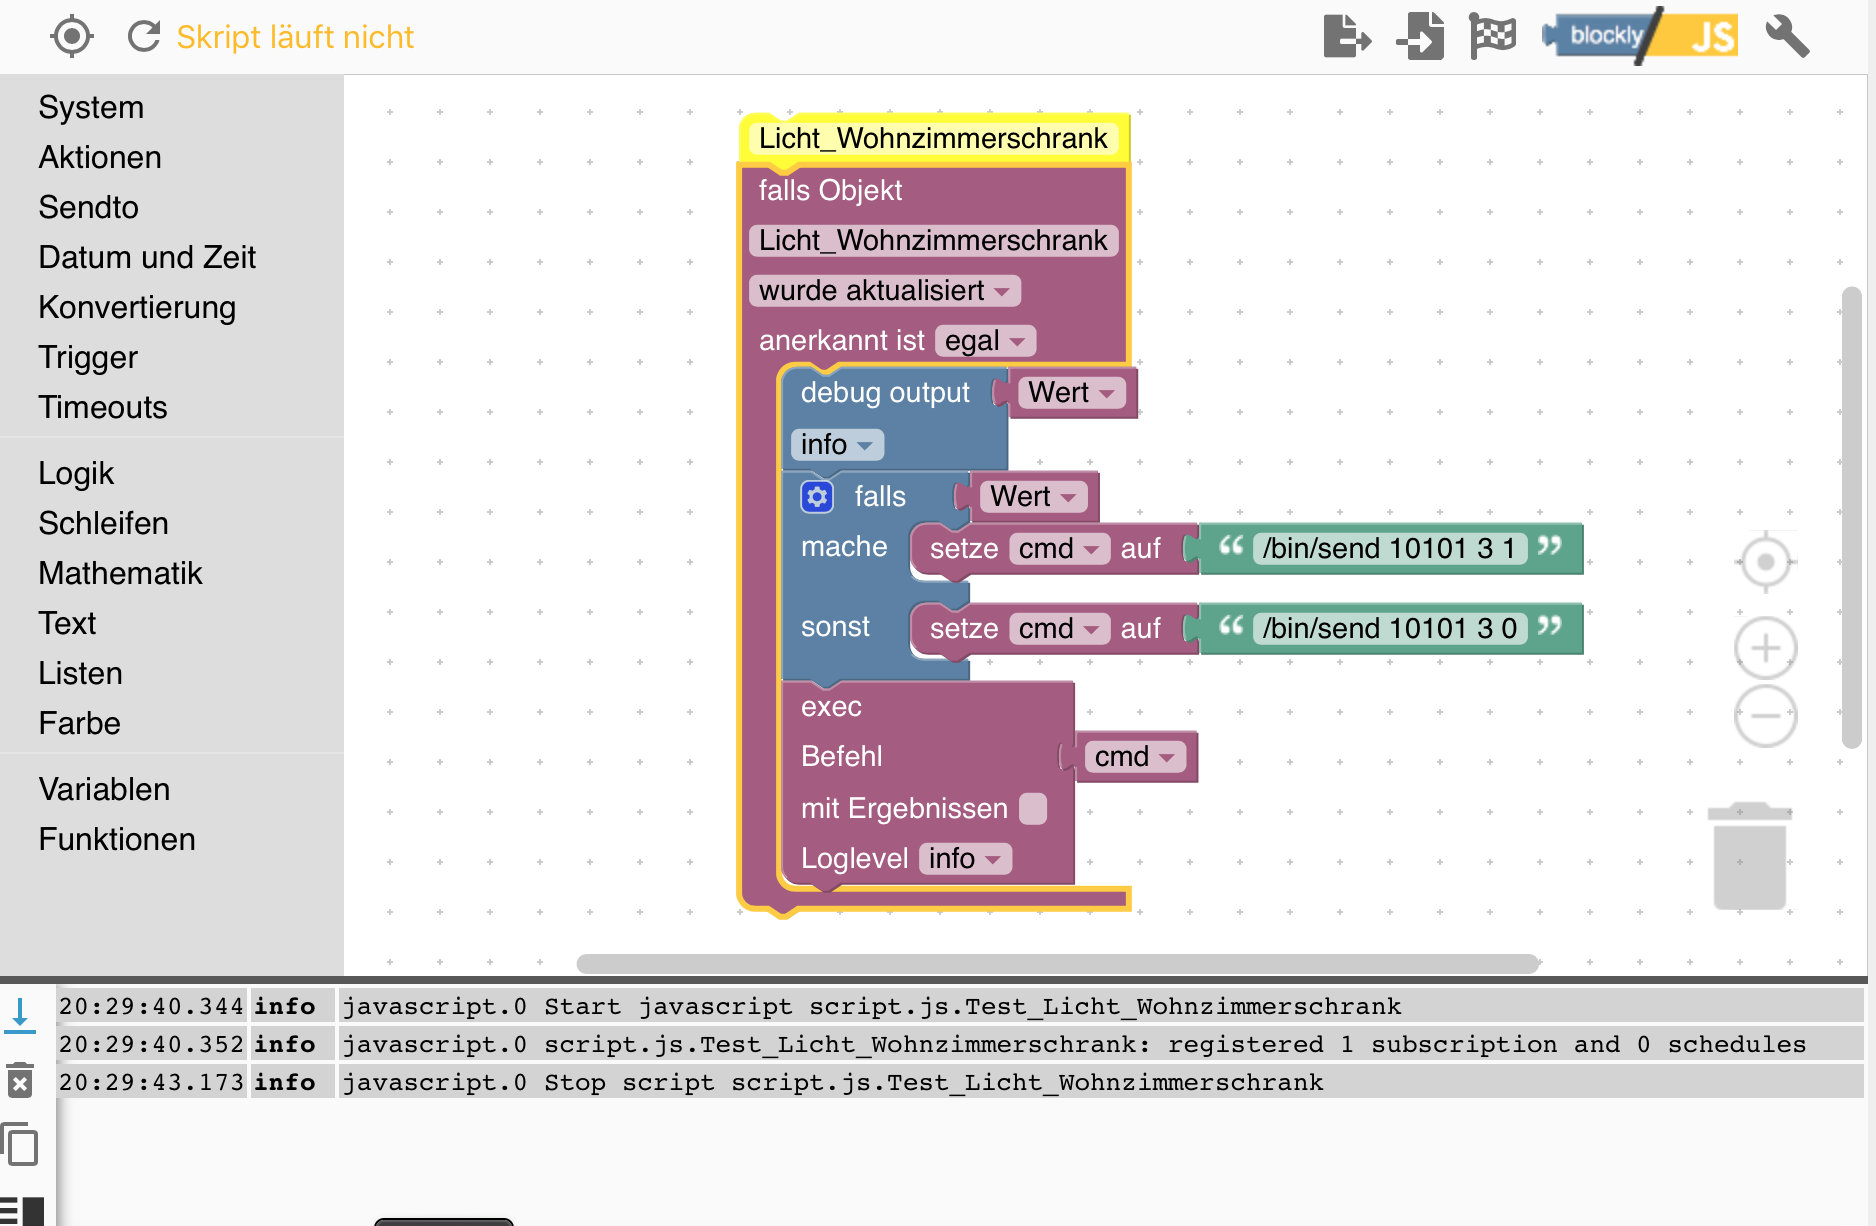Image resolution: width=1876 pixels, height=1226 pixels.
Task: Open the Timeouts toolbox category
Action: tap(102, 407)
